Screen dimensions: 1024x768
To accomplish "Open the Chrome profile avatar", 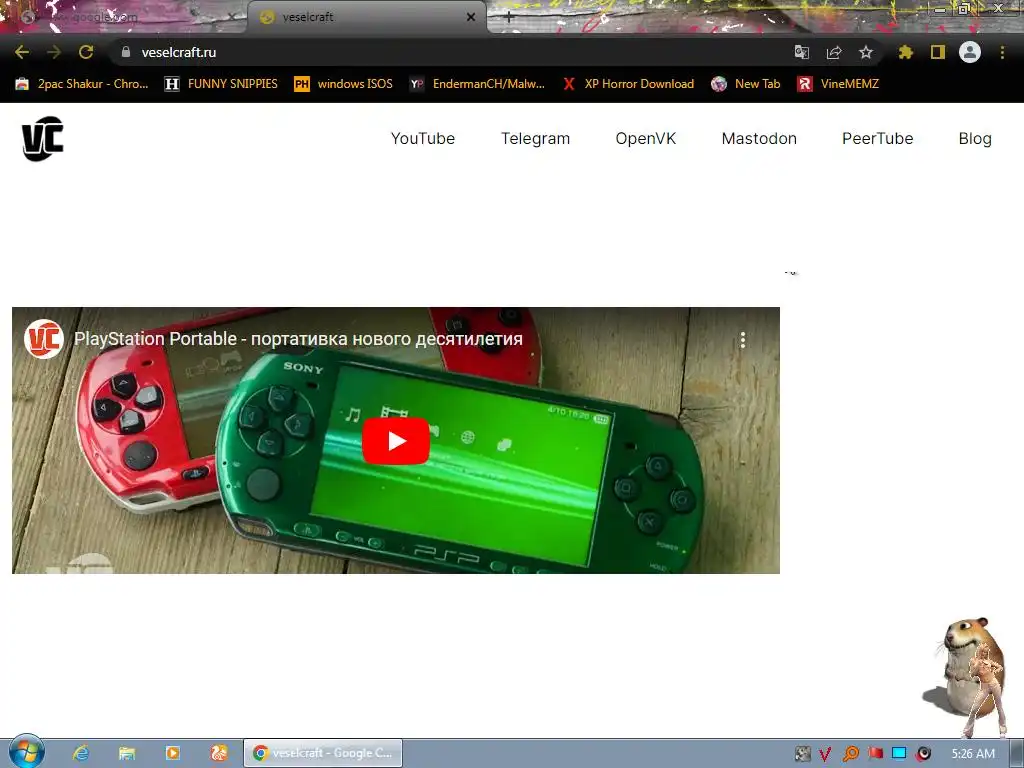I will point(970,52).
